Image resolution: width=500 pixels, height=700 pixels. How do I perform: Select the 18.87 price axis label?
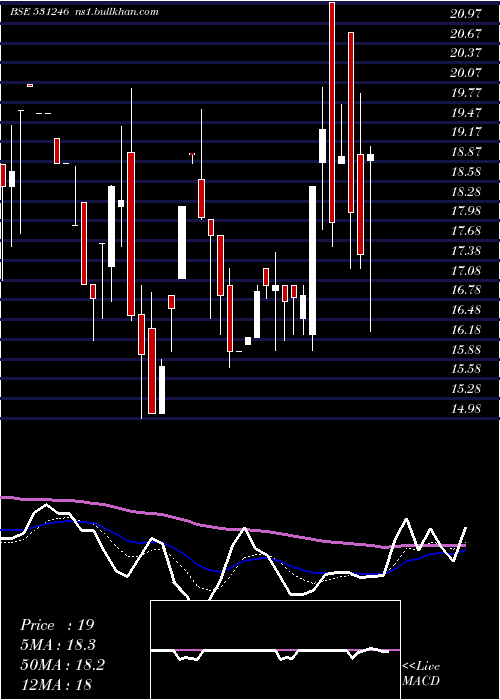pos(466,152)
